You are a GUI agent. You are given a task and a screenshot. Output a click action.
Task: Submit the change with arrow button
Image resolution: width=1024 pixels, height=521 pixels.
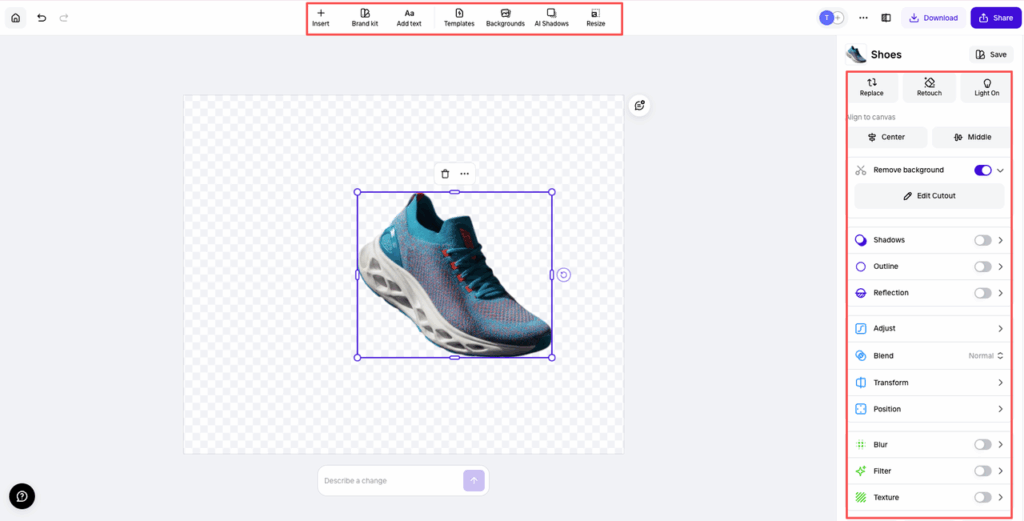click(x=474, y=481)
